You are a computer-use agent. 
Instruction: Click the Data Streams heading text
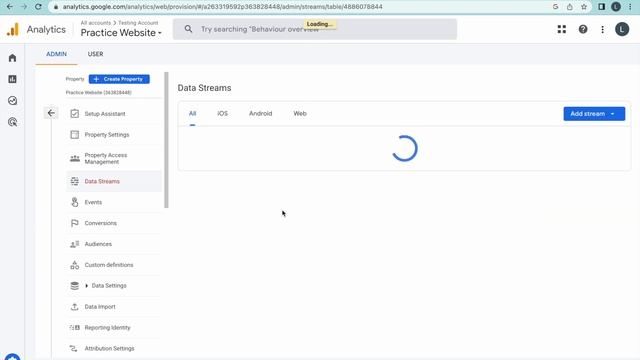(x=204, y=88)
